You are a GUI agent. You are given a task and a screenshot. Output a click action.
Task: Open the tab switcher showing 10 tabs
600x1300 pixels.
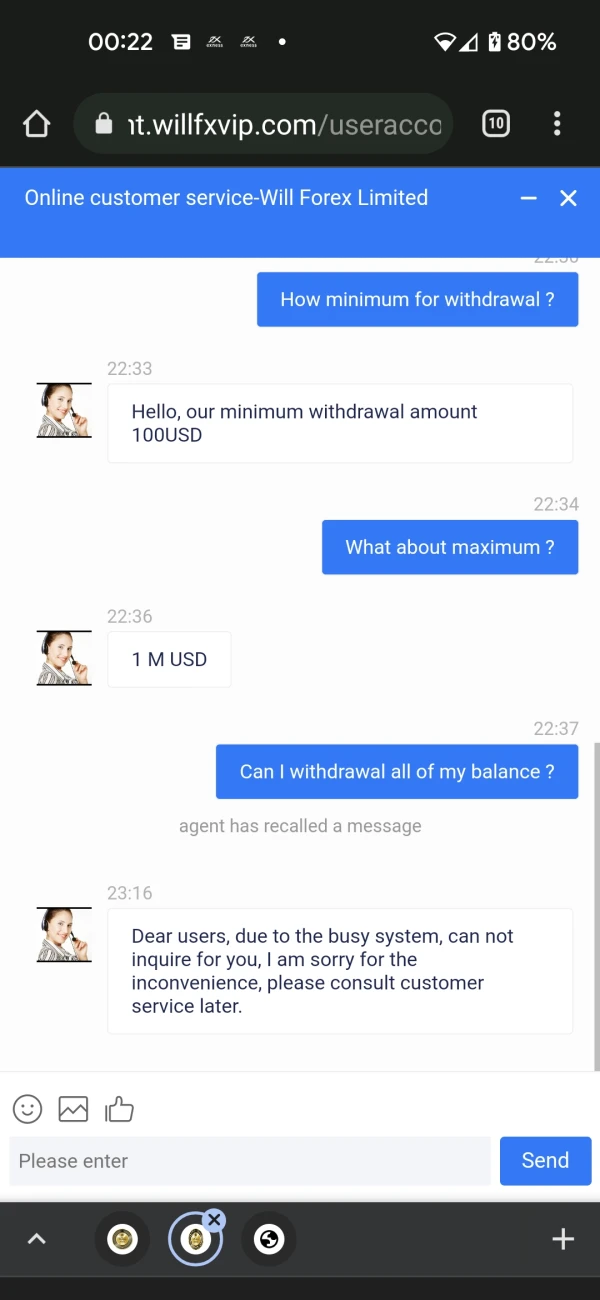point(495,124)
